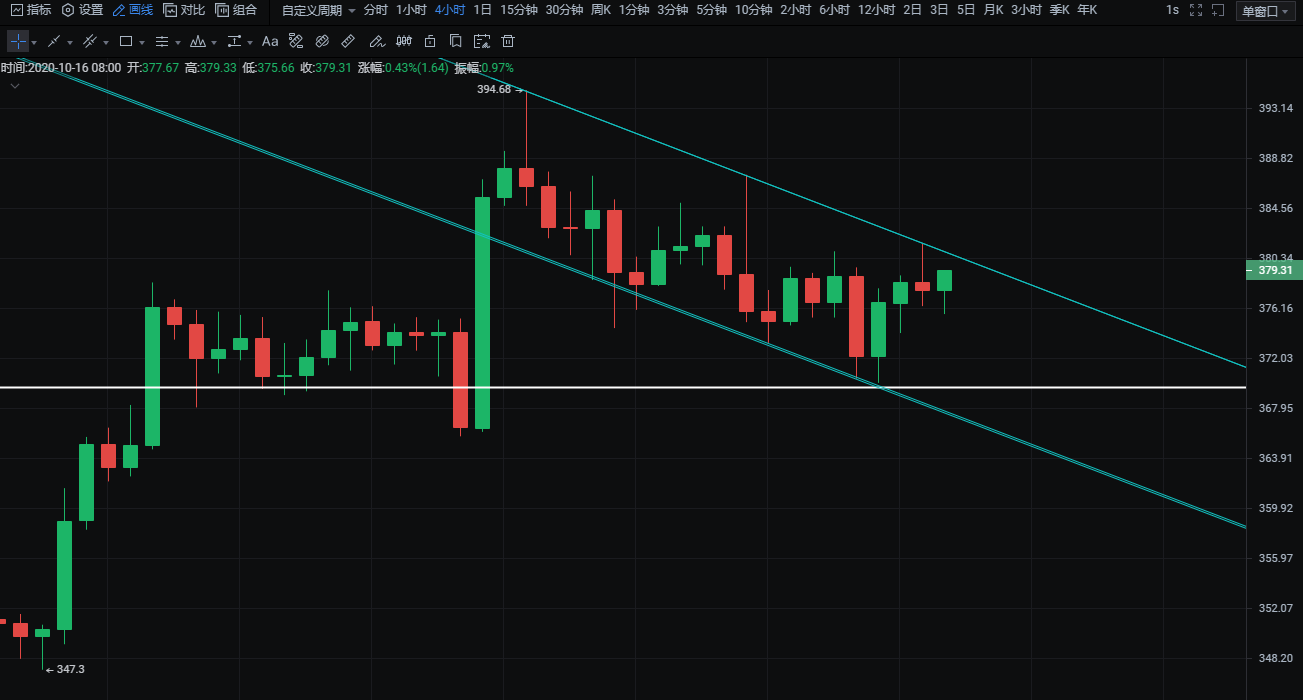This screenshot has width=1303, height=700.
Task: Open the 指标 indicators menu
Action: 31,10
